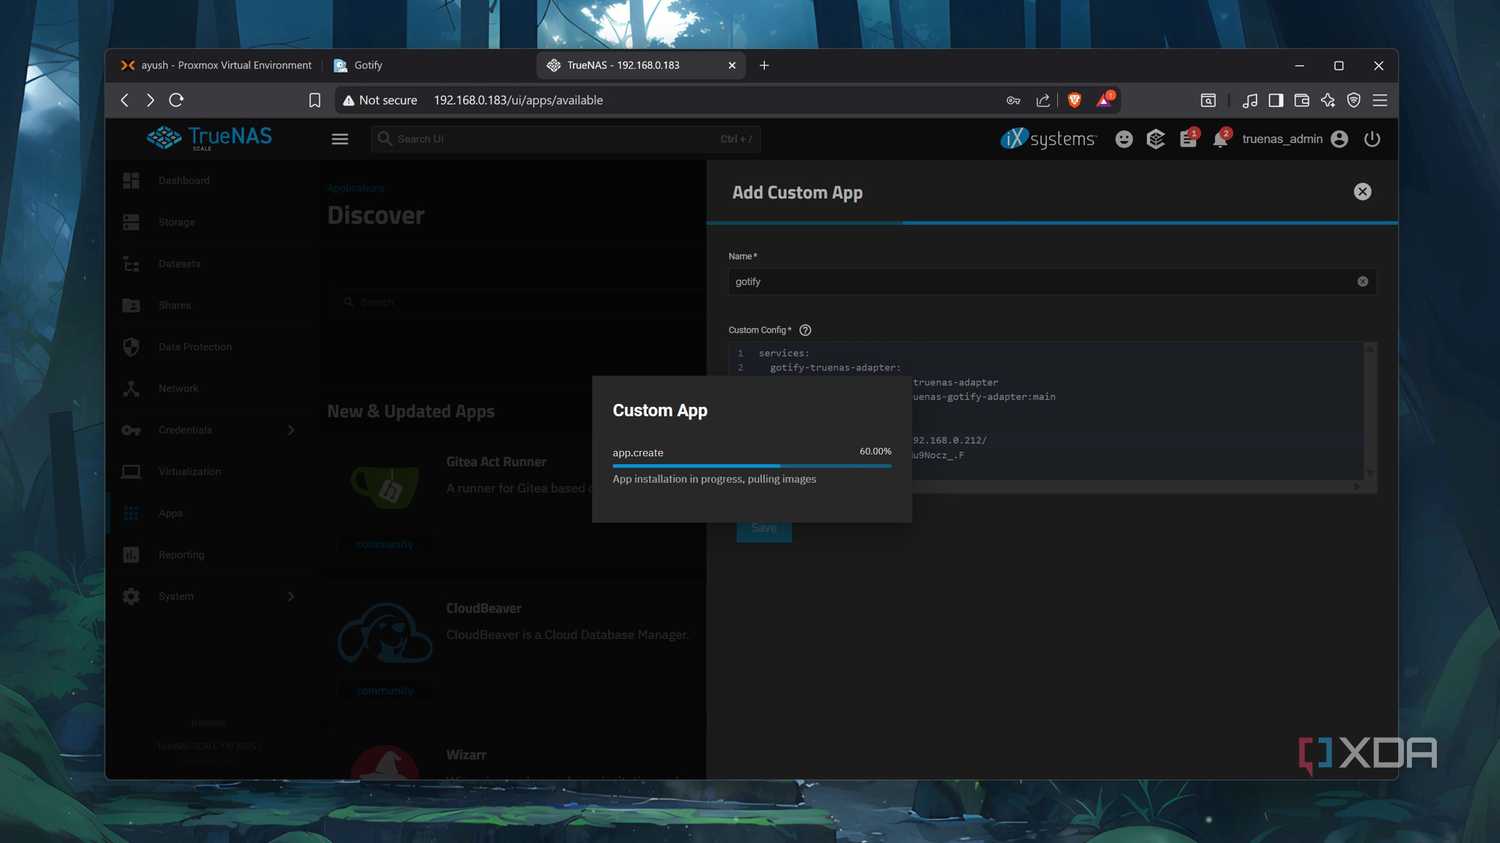The image size is (1500, 843).
Task: Click the Custom Config editor vertical scrollbar
Action: pos(1370,411)
